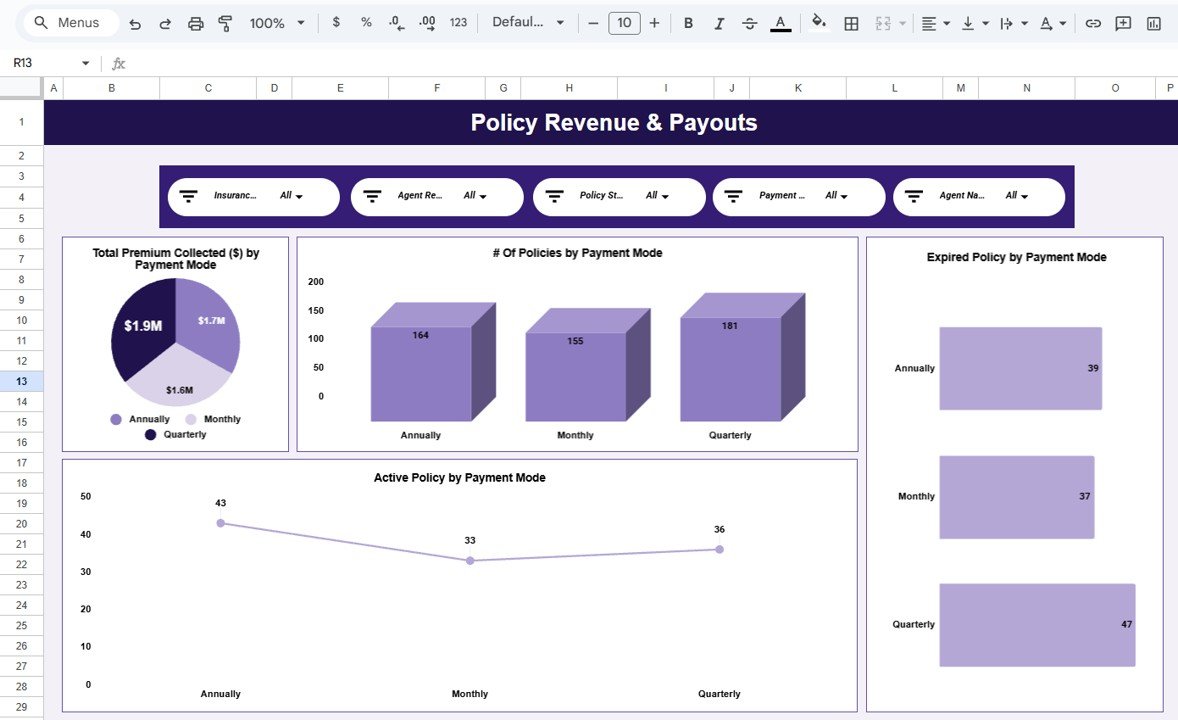The image size is (1178, 720).
Task: Open the Menus search box
Action: [x=69, y=22]
